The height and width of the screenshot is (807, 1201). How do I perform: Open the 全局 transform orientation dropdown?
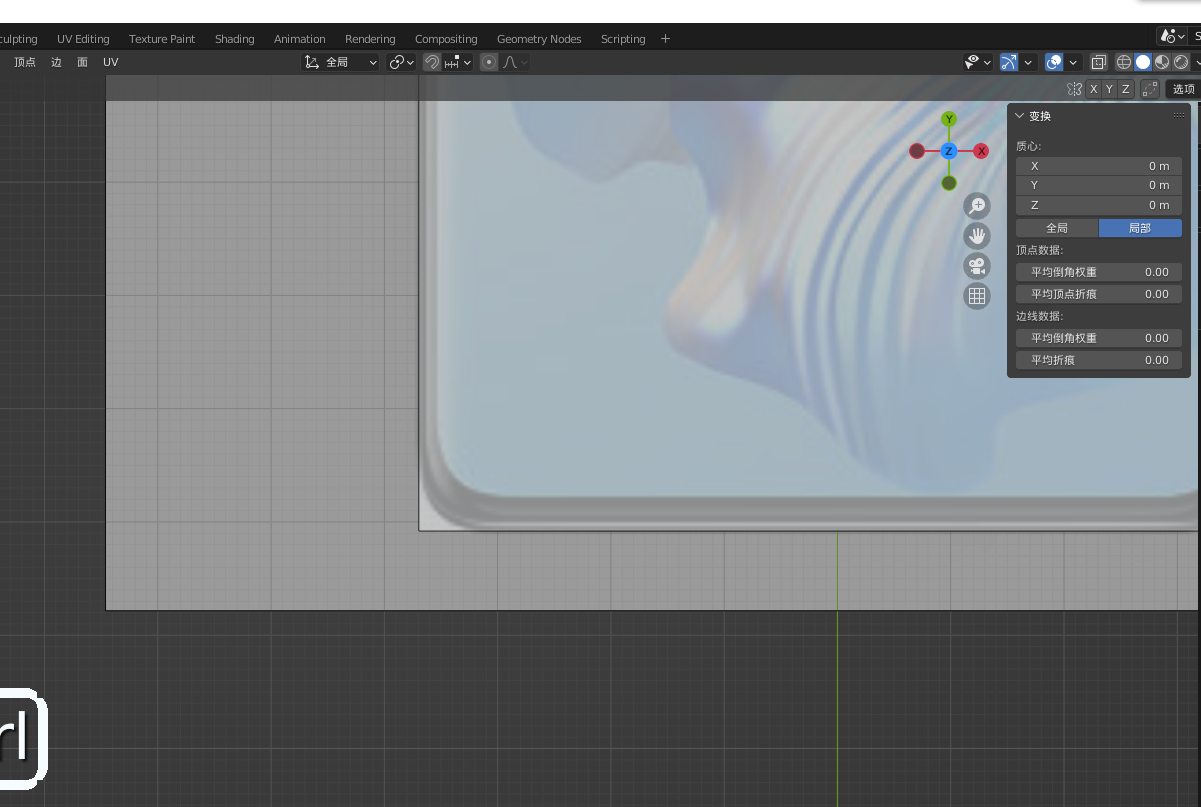tap(341, 62)
